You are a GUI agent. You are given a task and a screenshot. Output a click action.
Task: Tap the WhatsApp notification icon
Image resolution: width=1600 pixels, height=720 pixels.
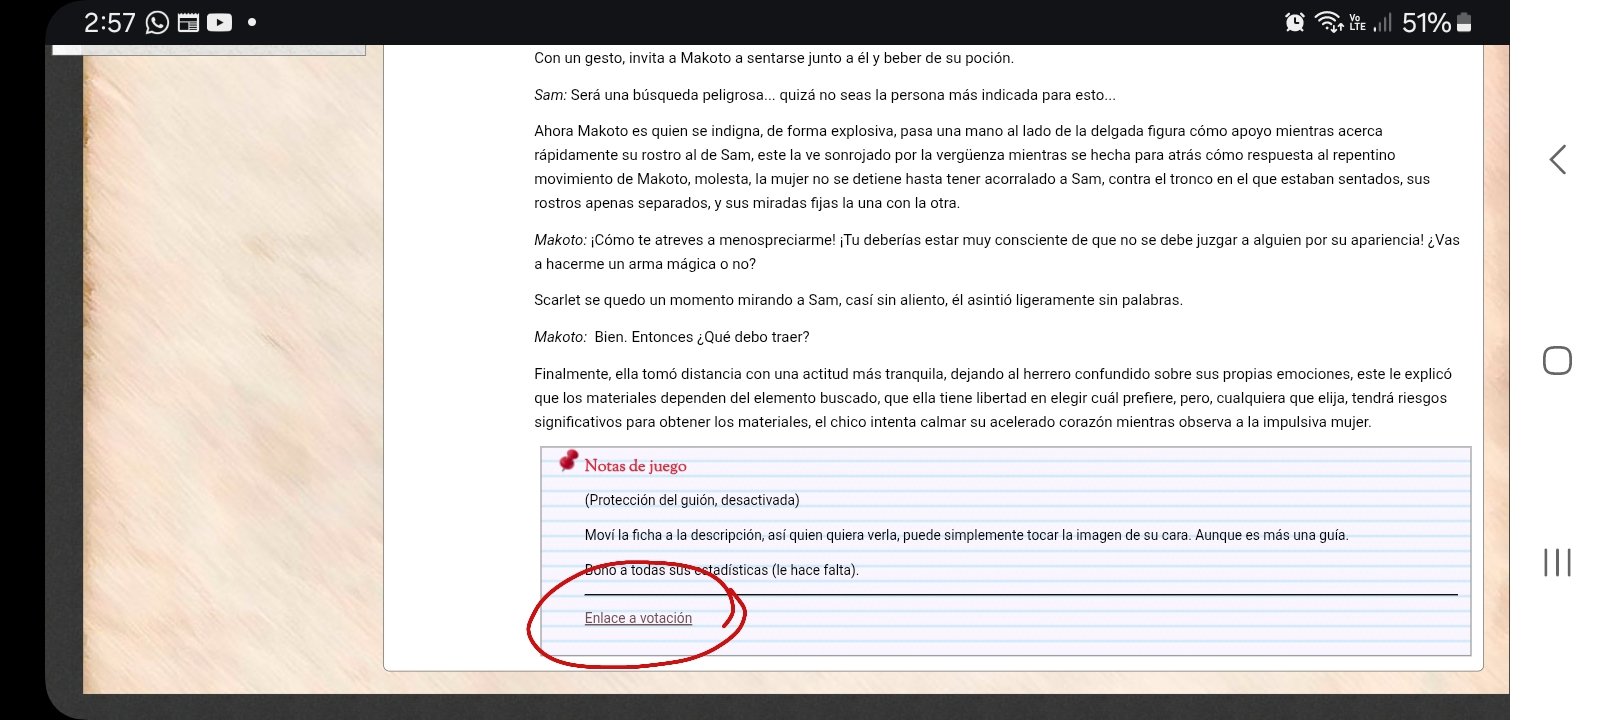pos(157,22)
